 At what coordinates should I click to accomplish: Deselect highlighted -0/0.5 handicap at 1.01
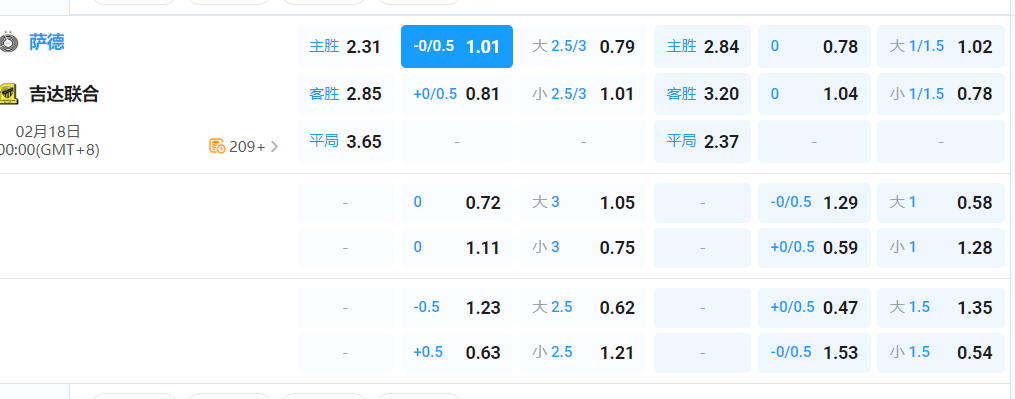(457, 47)
